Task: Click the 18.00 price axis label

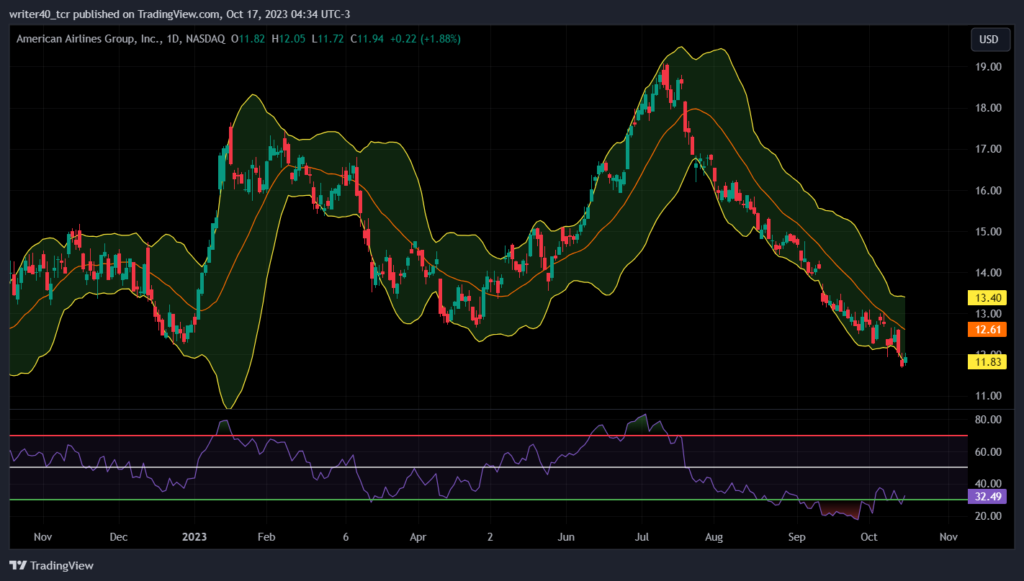Action: 988,108
